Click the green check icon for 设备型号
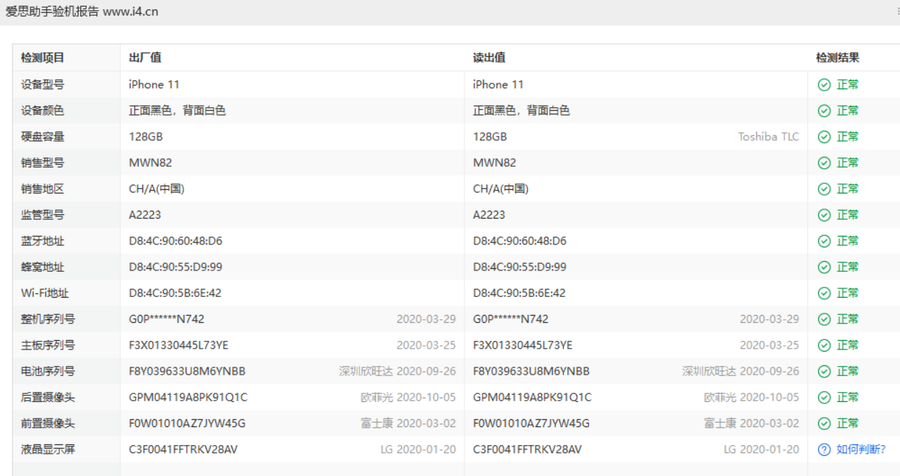 [824, 85]
